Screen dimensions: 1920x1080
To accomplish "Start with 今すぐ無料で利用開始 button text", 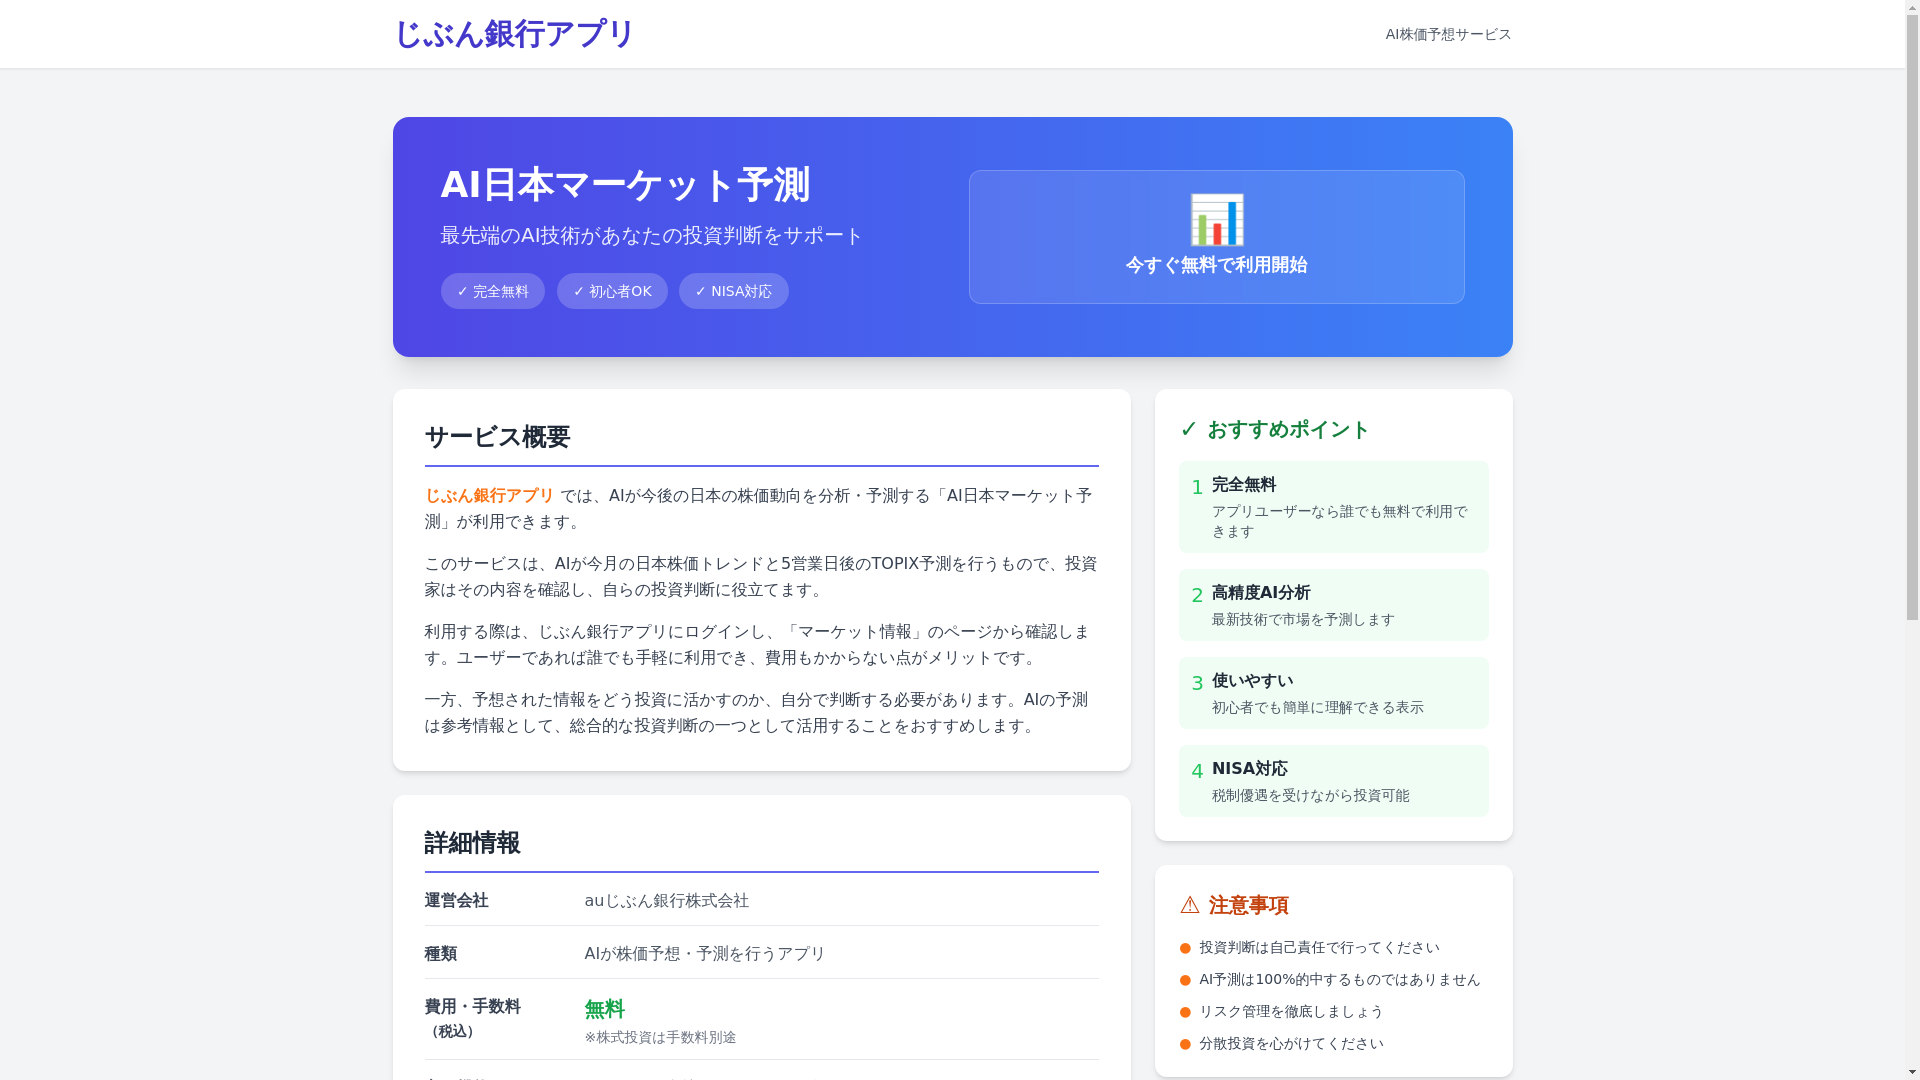I will (x=1216, y=265).
